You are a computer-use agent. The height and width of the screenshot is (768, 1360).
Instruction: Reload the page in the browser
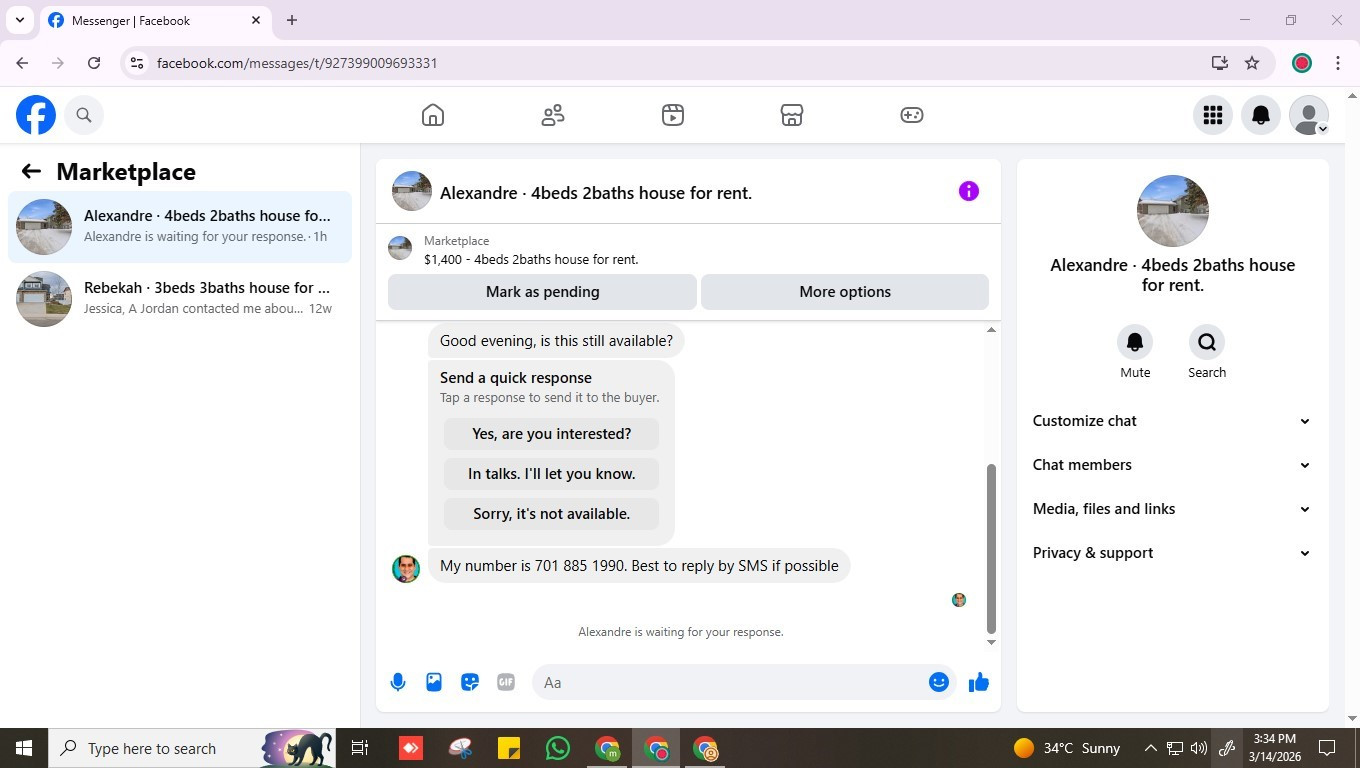pos(94,63)
